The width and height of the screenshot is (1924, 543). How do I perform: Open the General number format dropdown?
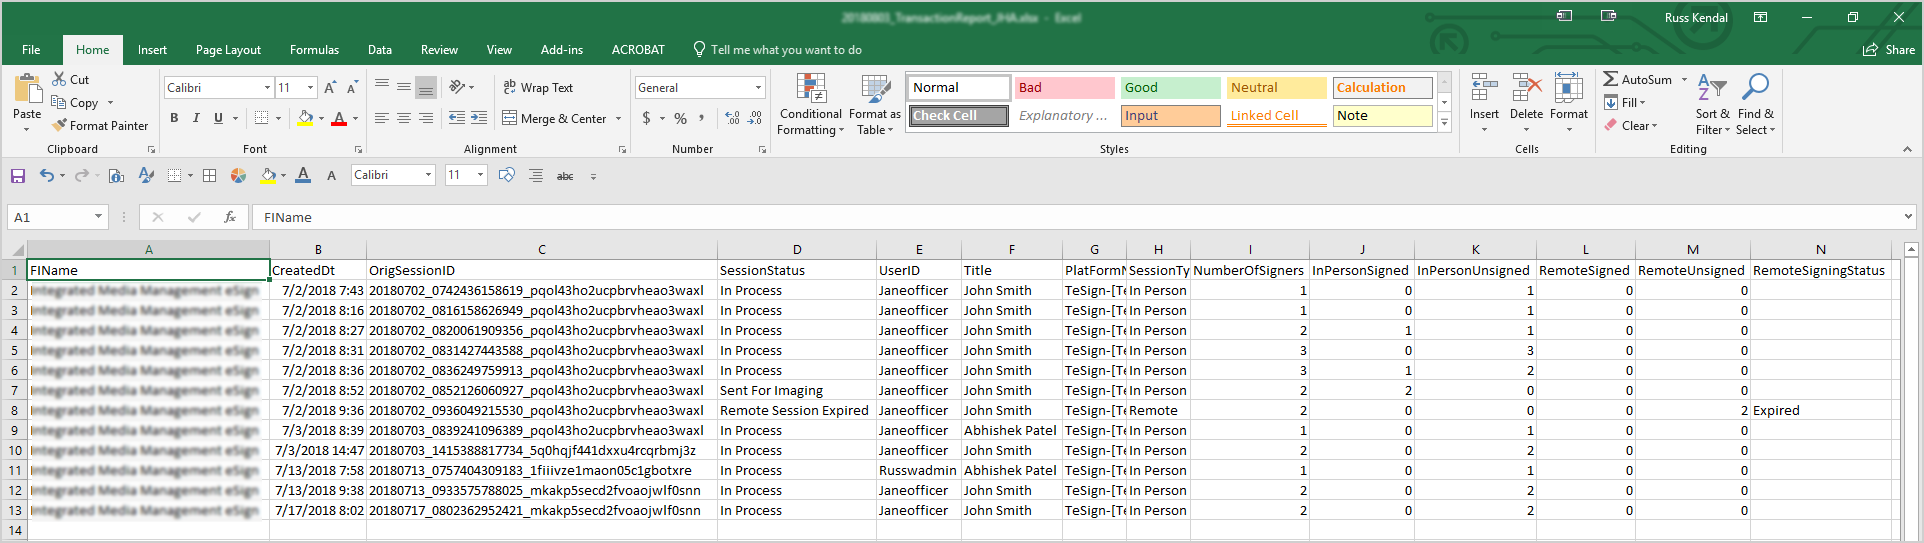coord(758,88)
